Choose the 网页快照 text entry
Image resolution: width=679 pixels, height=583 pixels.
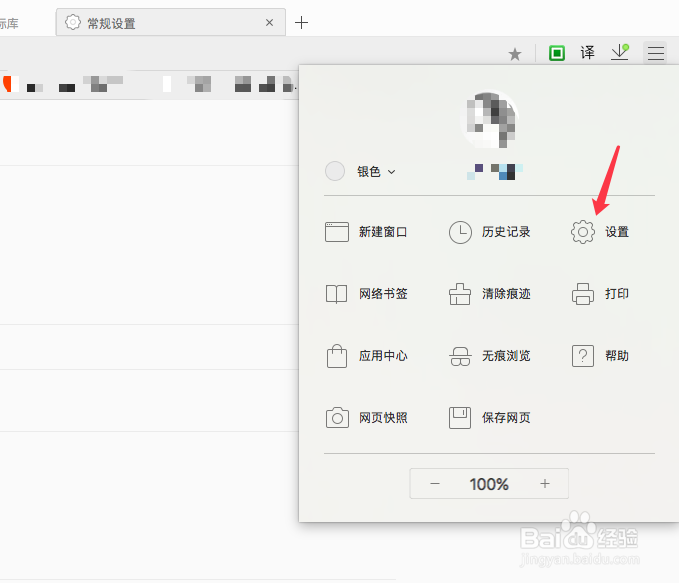(x=383, y=418)
